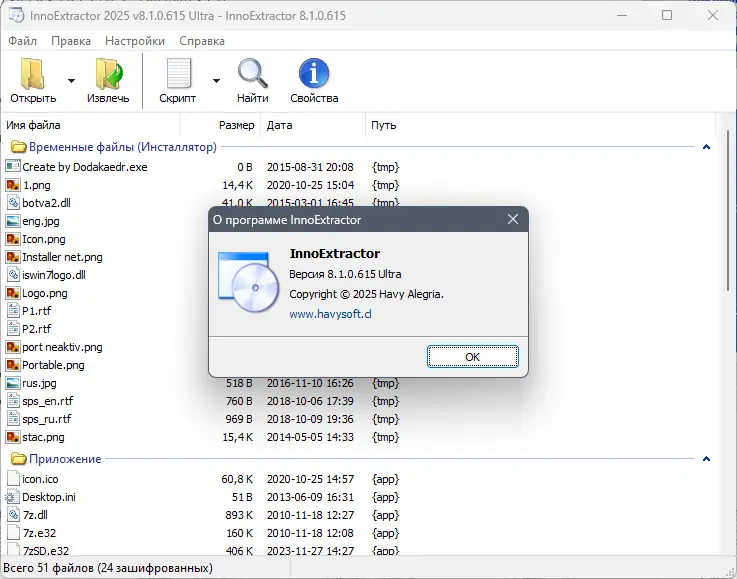Select the eng.jpg file icon
Viewport: 737px width, 579px height.
(x=13, y=221)
